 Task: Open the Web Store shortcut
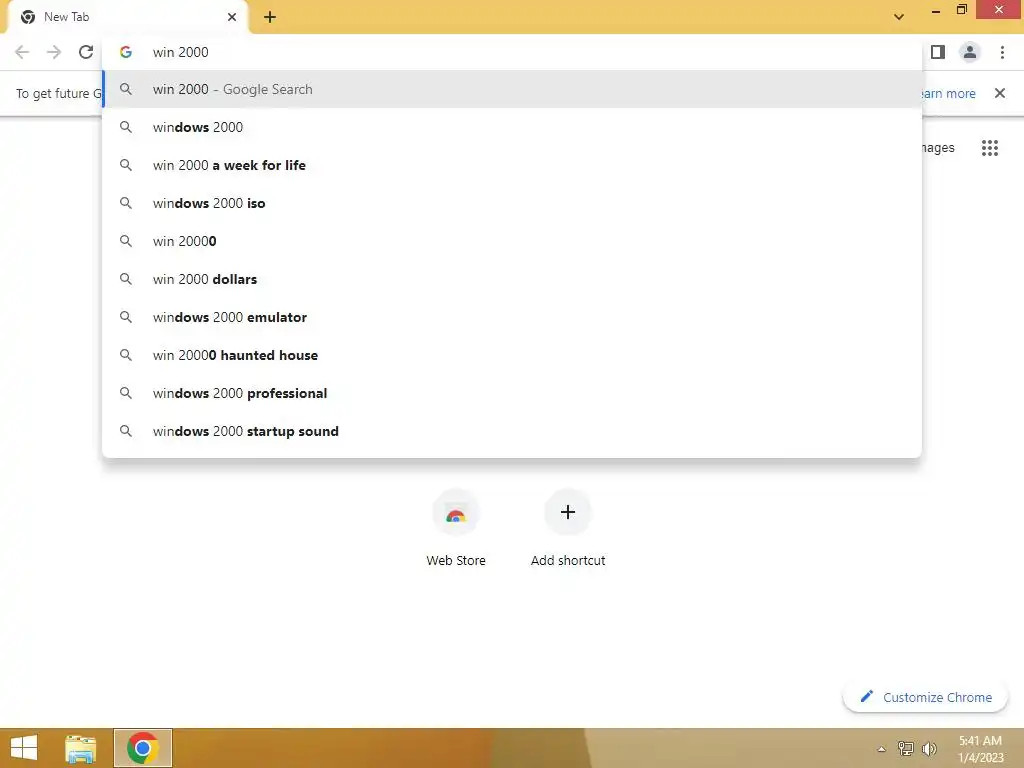456,528
